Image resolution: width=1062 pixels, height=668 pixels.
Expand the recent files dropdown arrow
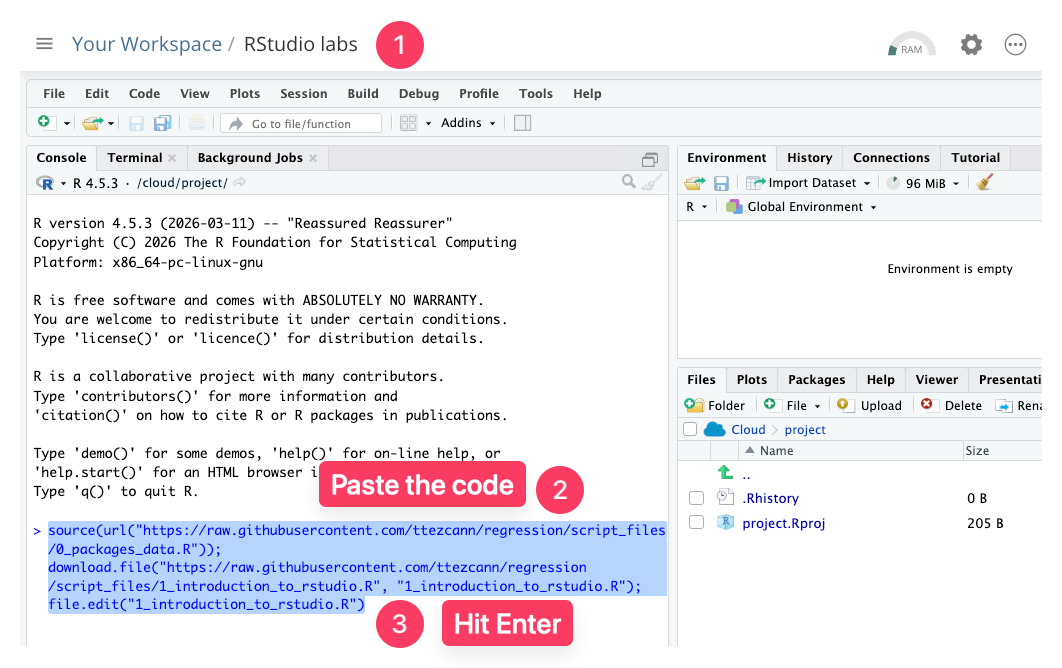[111, 123]
